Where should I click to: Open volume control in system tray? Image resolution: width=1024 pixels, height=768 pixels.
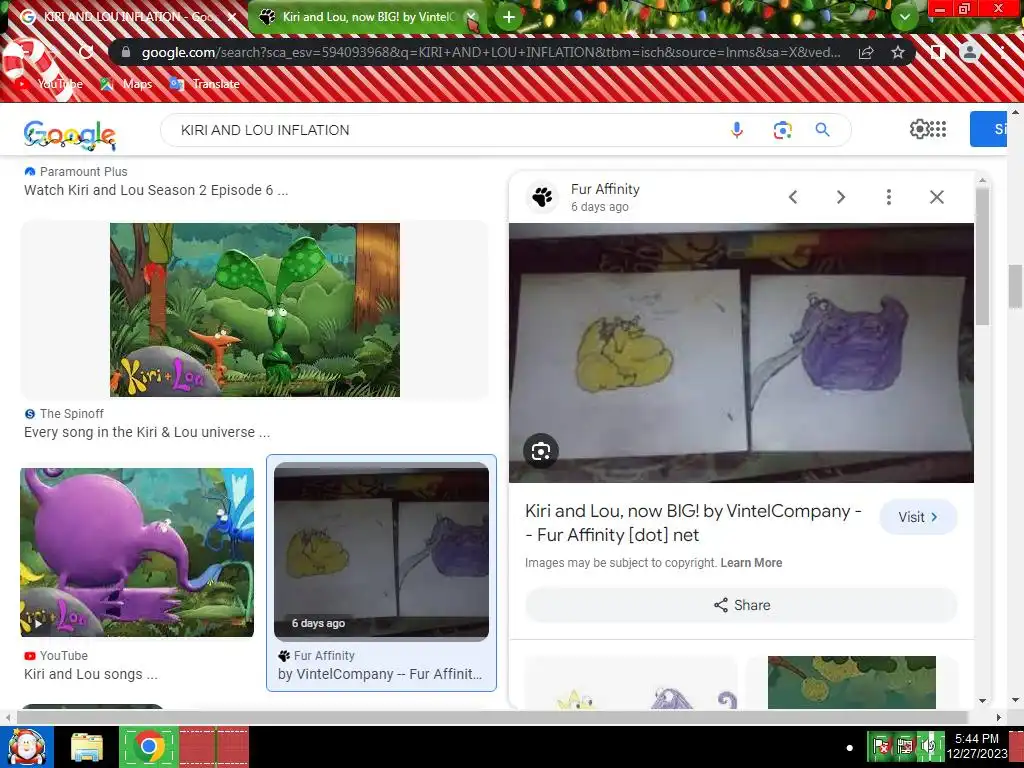tap(928, 746)
